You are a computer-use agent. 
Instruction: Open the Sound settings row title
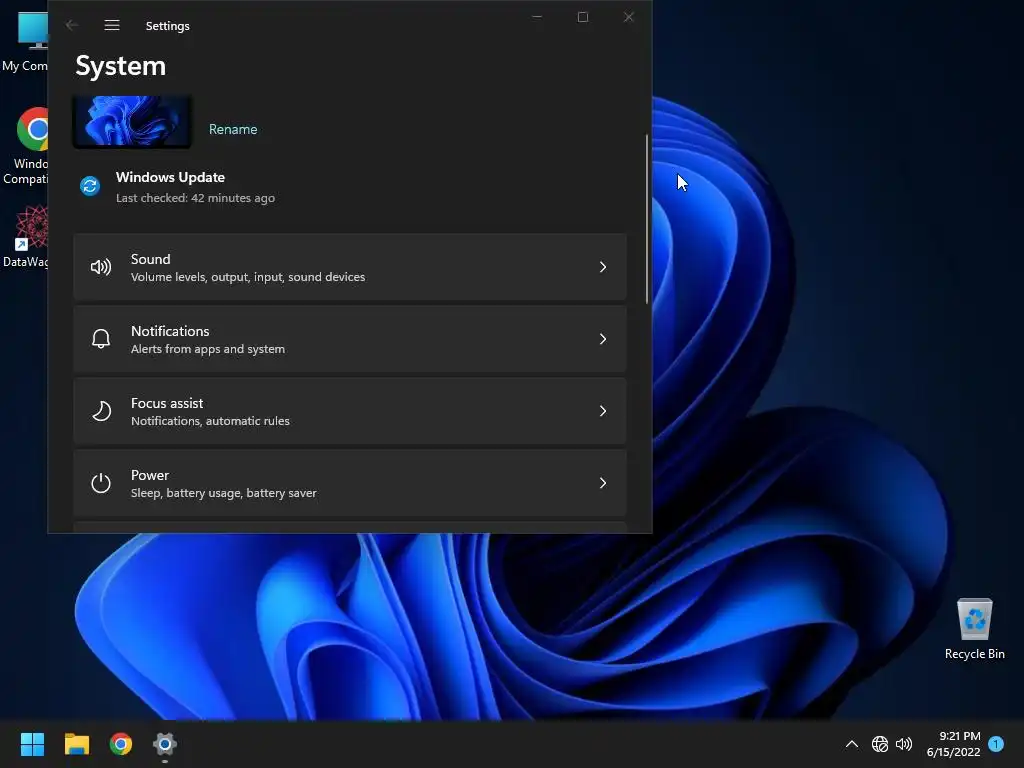150,259
